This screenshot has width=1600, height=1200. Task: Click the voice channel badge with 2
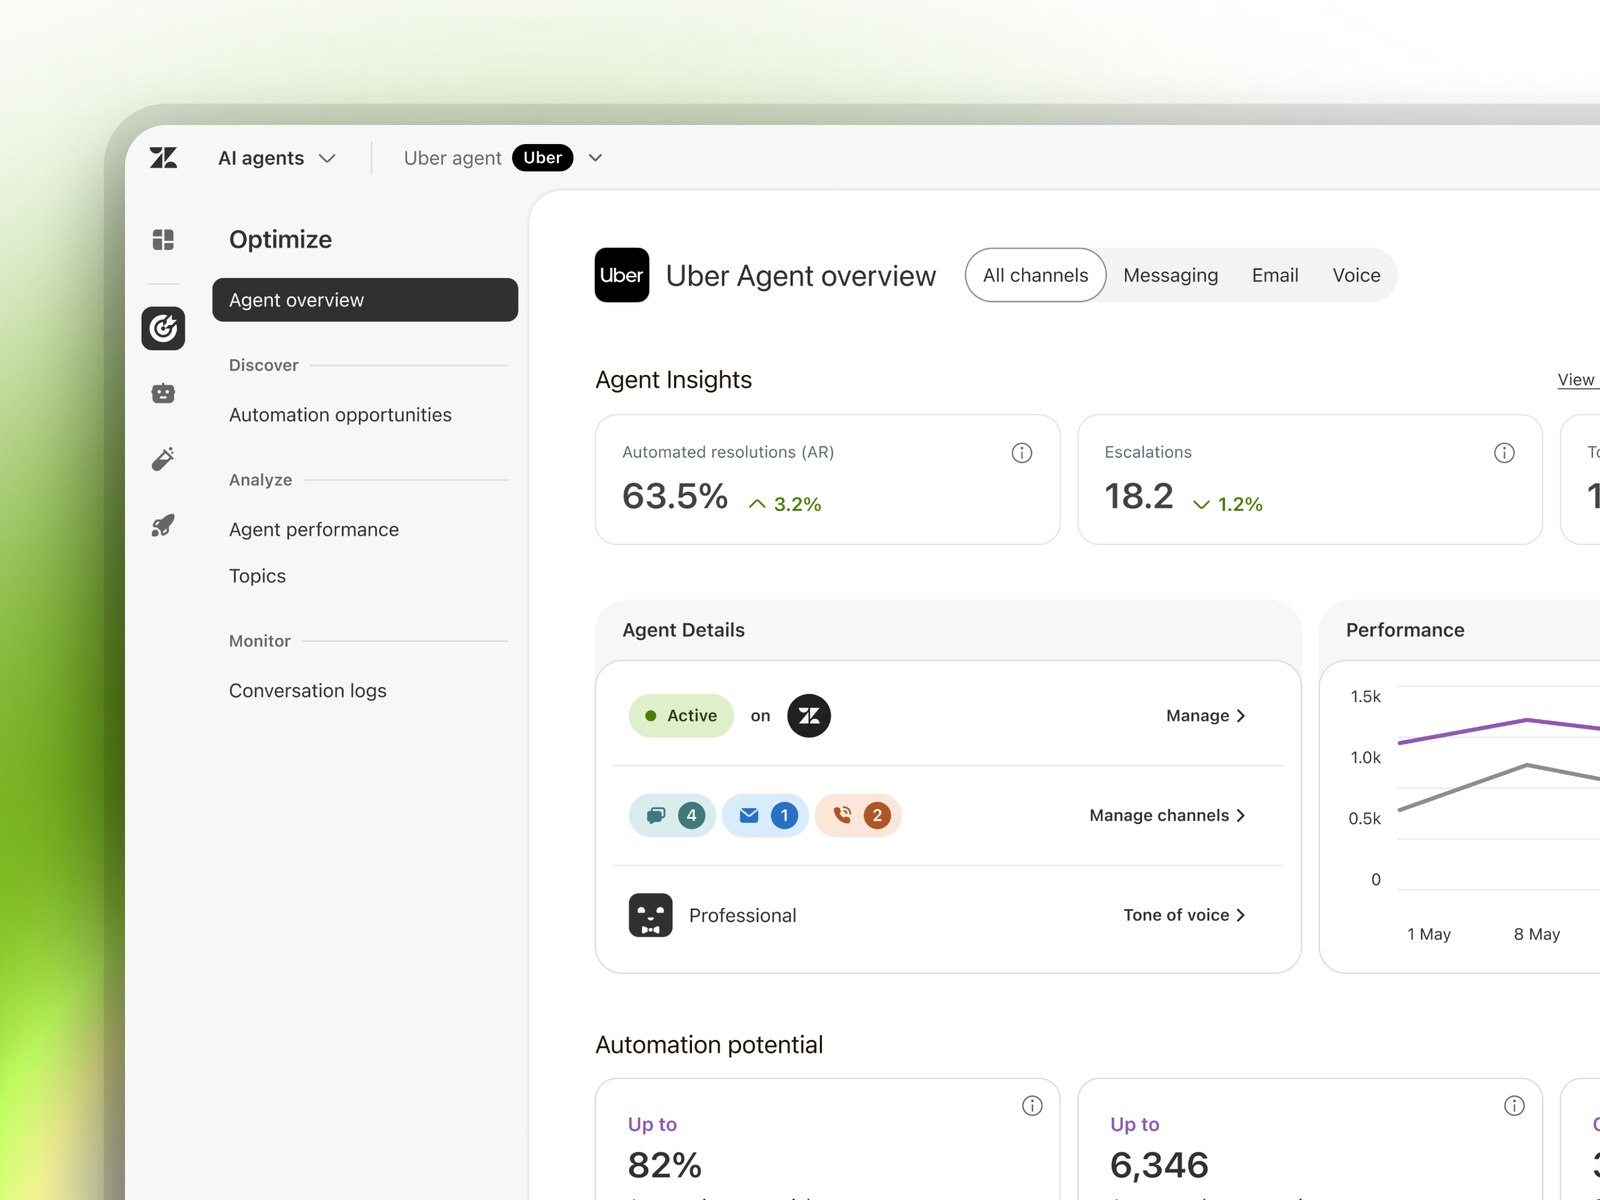[x=858, y=815]
